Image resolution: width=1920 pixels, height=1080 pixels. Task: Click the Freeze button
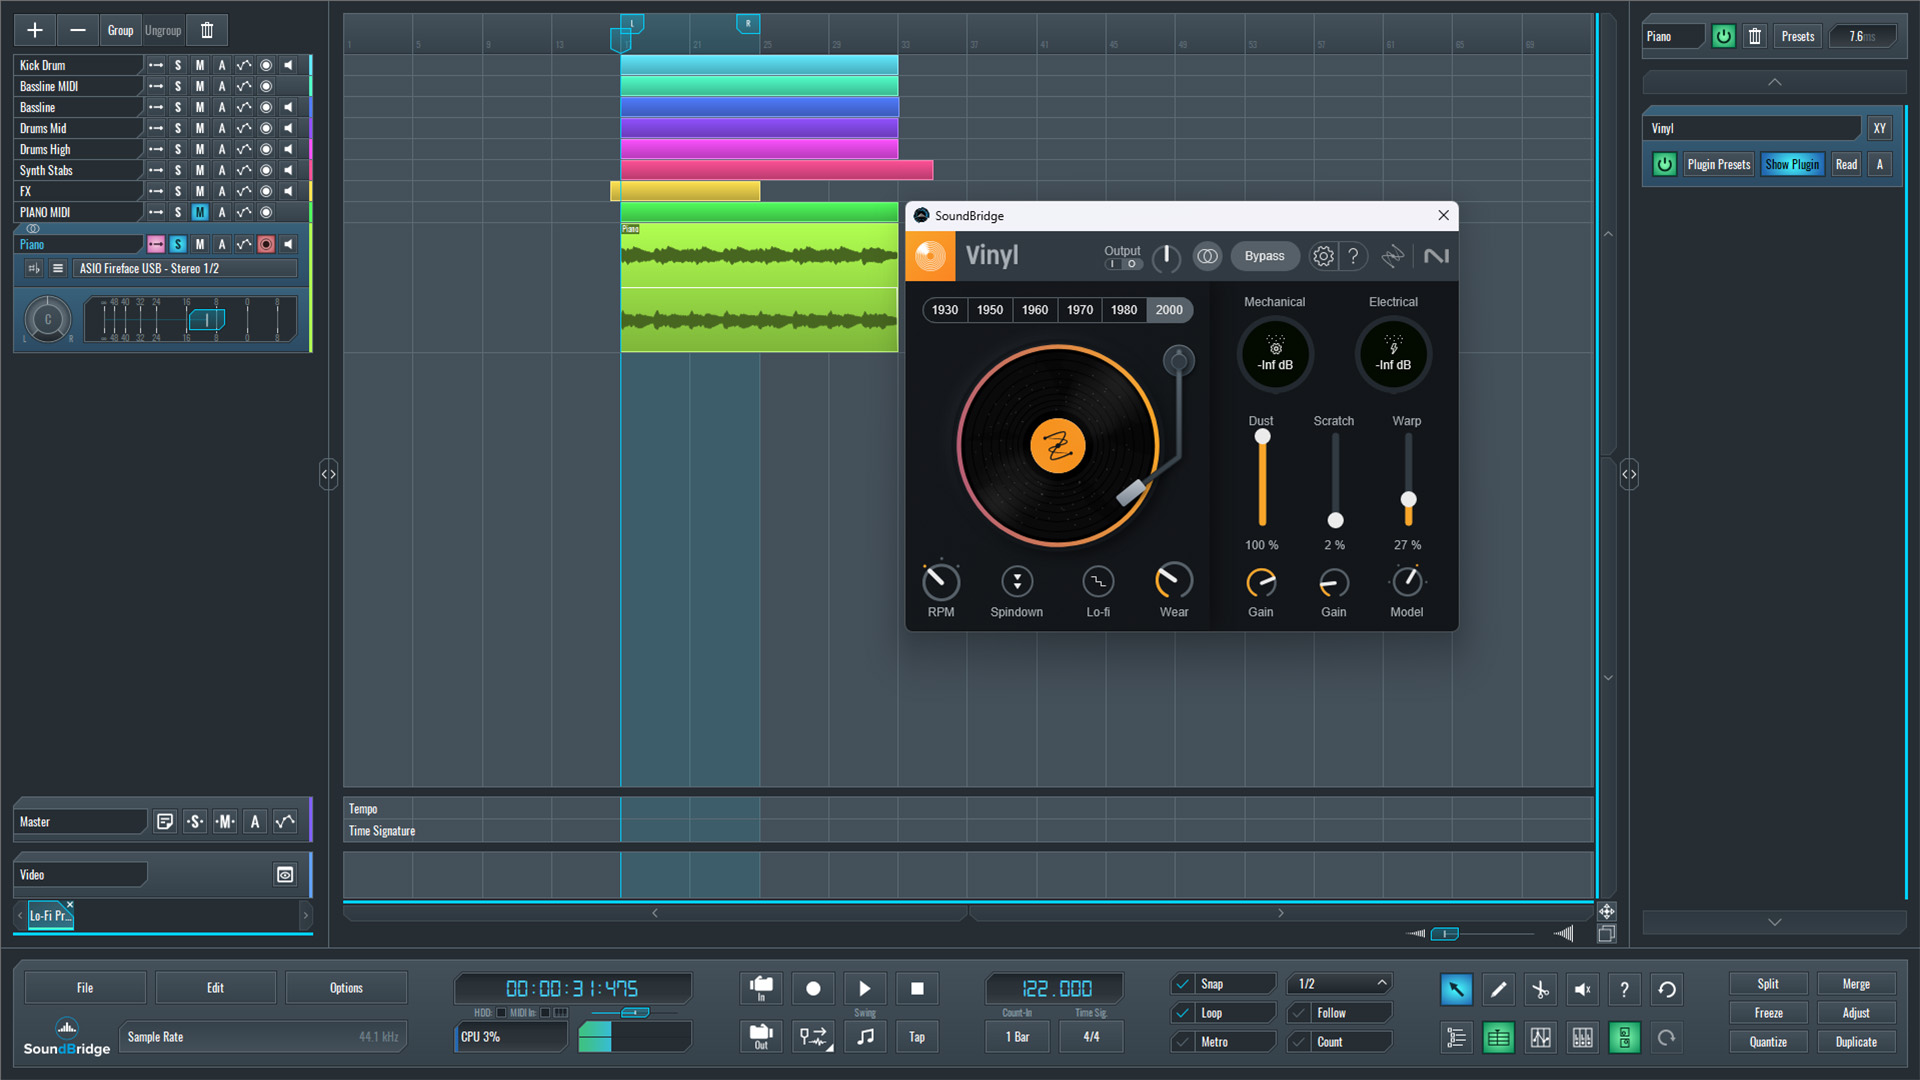coord(1768,1013)
